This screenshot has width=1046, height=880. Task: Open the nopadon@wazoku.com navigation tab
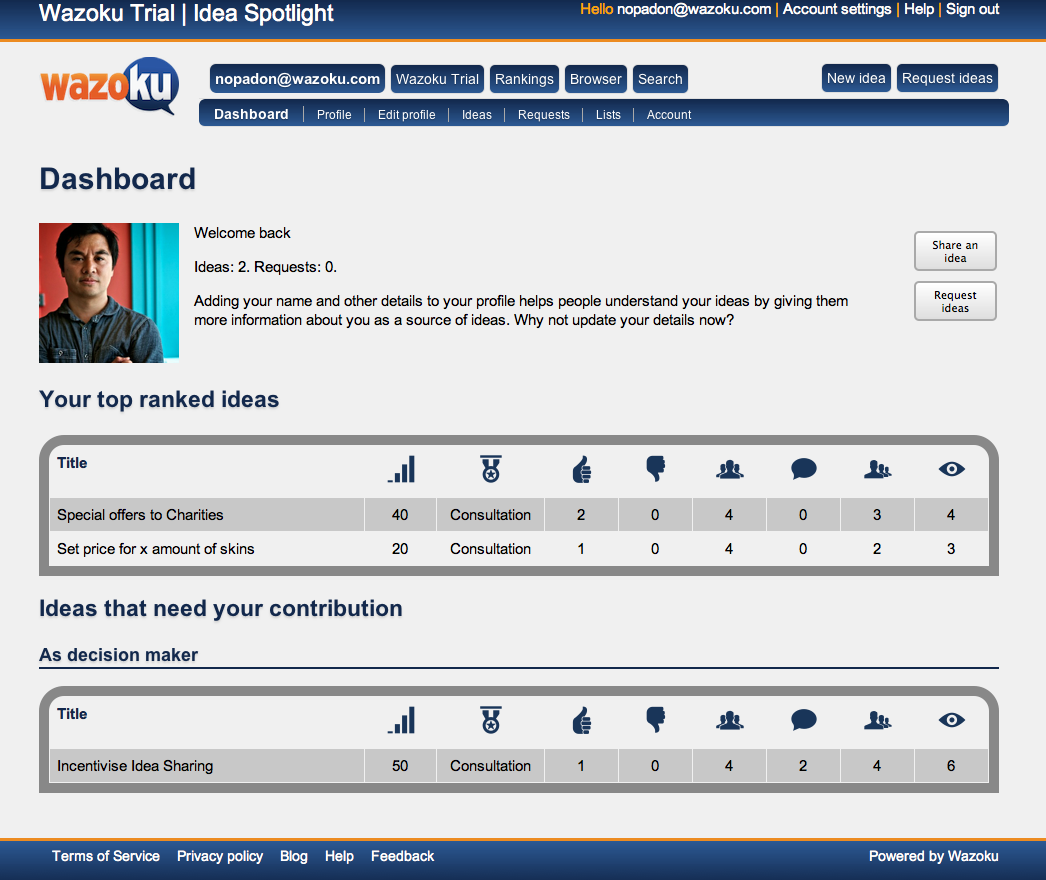[297, 79]
